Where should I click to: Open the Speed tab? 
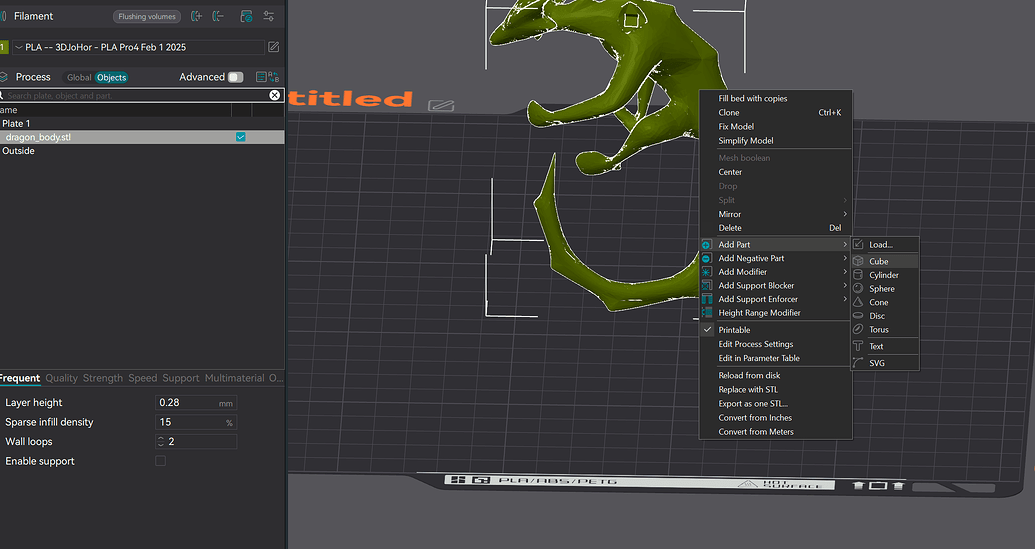tap(143, 378)
